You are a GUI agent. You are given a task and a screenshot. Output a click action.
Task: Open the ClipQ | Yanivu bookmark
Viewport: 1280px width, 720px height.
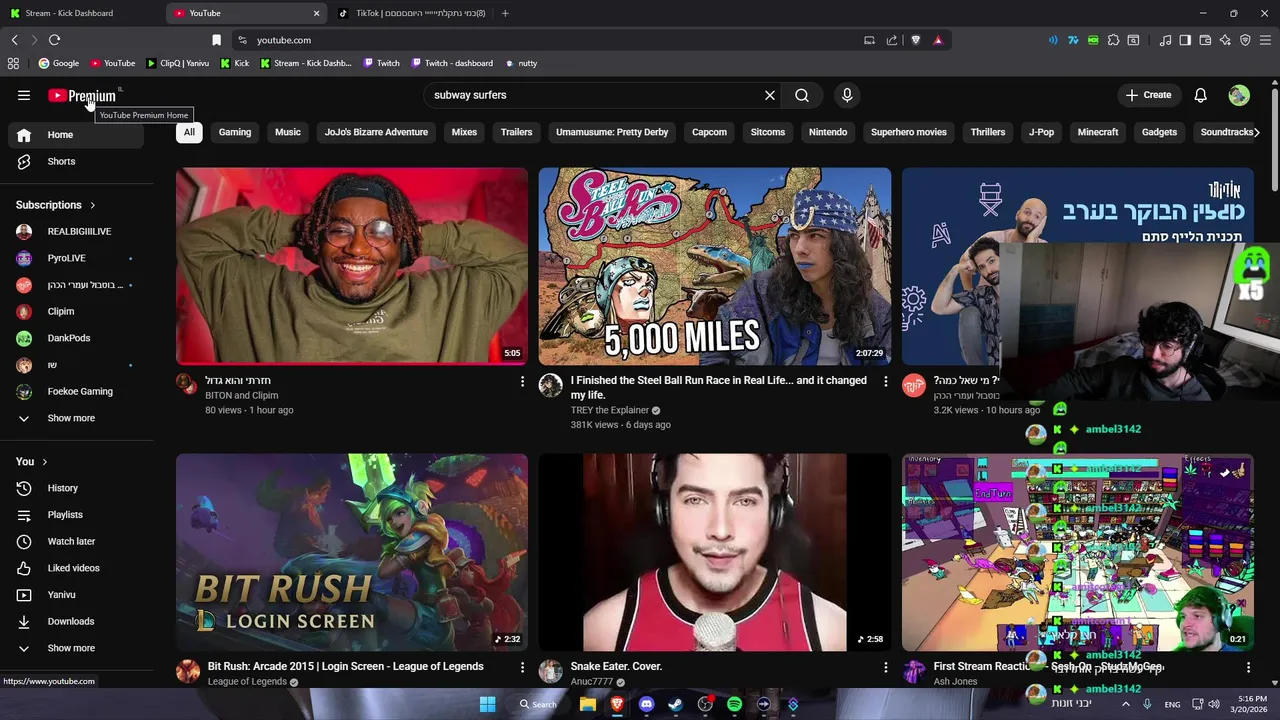tap(178, 63)
